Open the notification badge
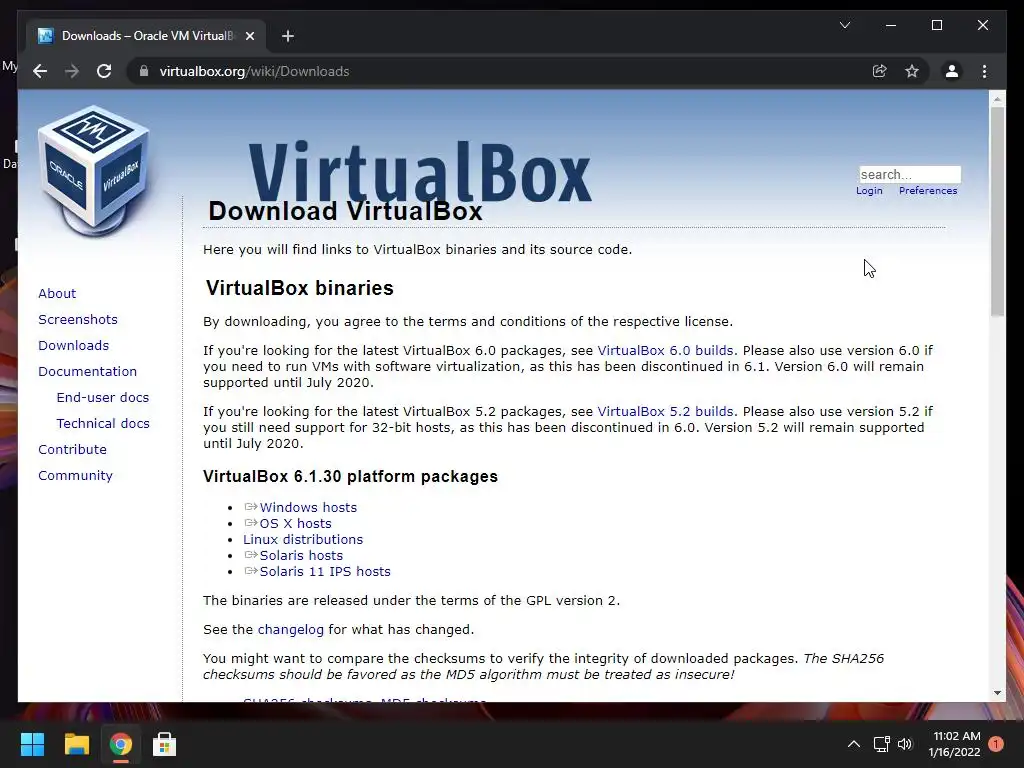 coord(996,744)
